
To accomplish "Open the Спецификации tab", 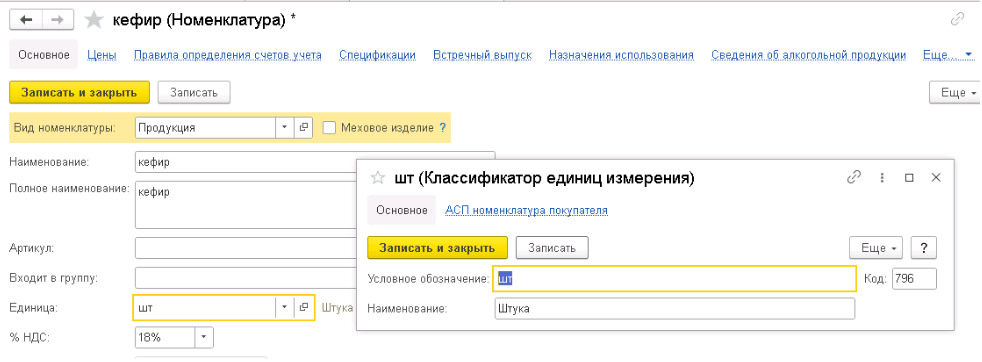I will click(x=377, y=55).
